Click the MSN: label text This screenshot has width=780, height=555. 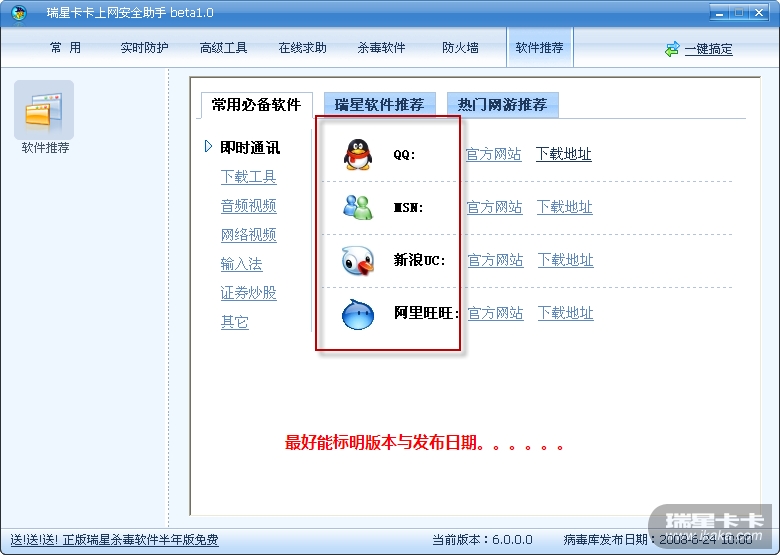pyautogui.click(x=408, y=207)
